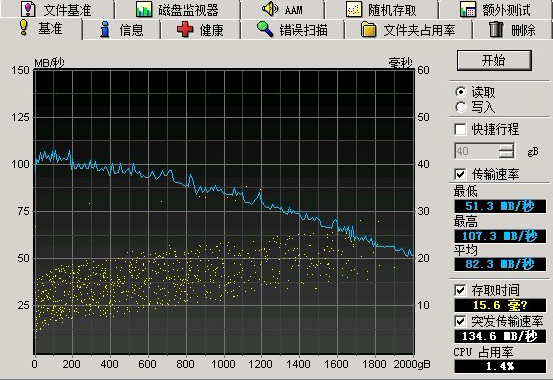553x380 pixels.
Task: Select the Write (写入) radio button
Action: (x=461, y=107)
